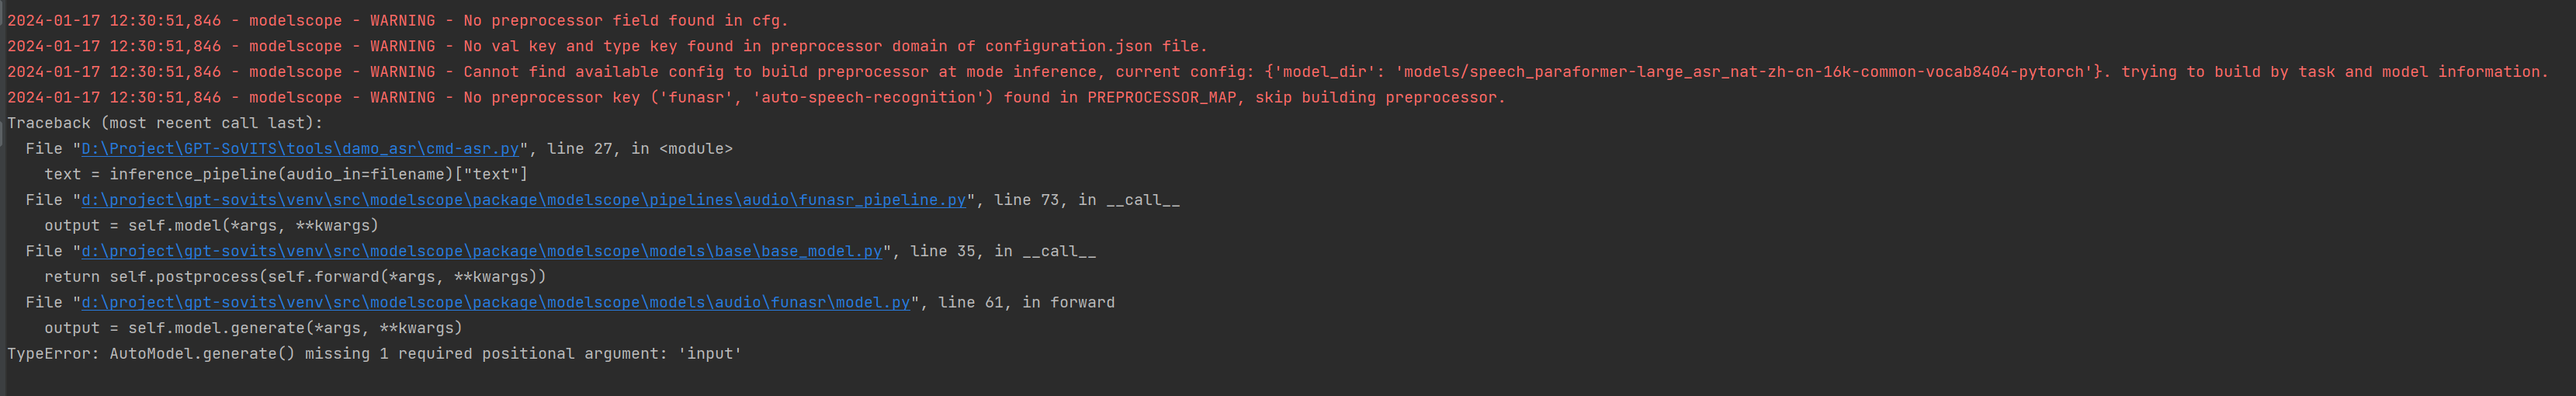Click the 'output = self.model.generate(*args, **kwargs)' line
Image resolution: width=2576 pixels, height=396 pixels.
[x=253, y=328]
